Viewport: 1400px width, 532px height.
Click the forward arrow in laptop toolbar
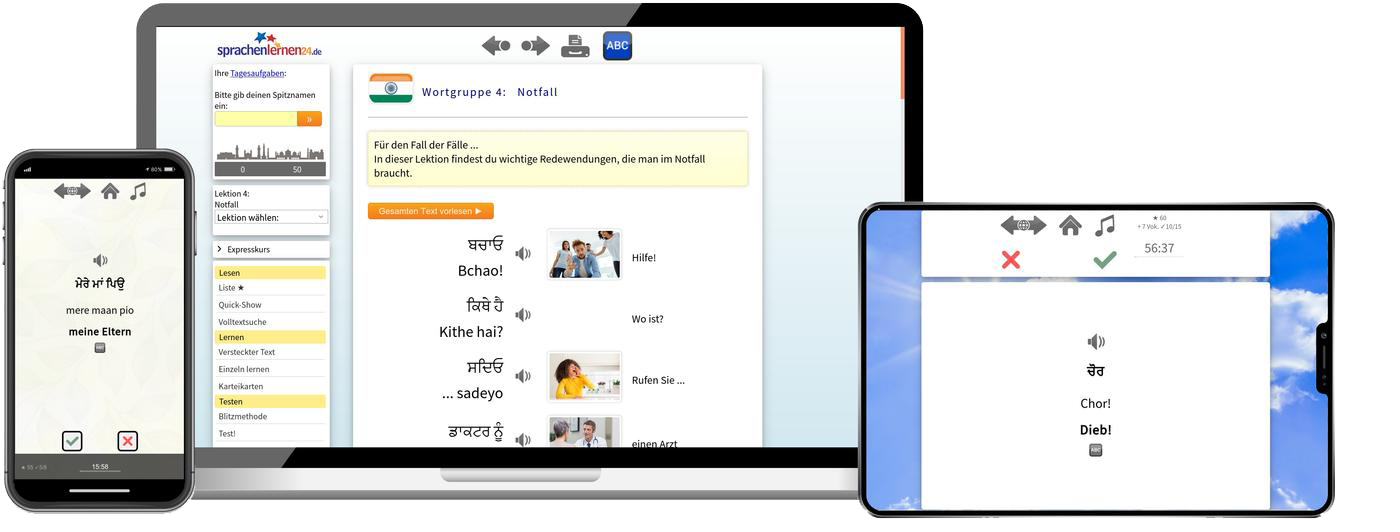[536, 45]
